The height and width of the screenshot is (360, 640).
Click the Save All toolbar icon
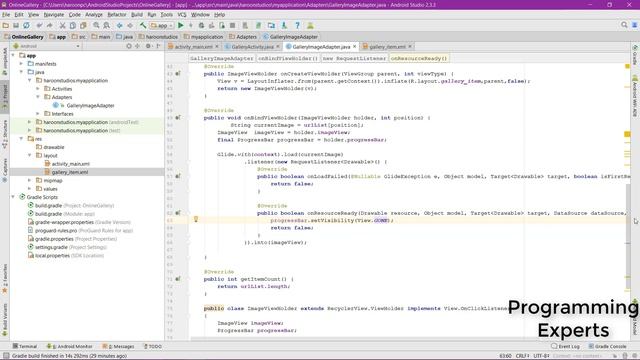click(16, 25)
